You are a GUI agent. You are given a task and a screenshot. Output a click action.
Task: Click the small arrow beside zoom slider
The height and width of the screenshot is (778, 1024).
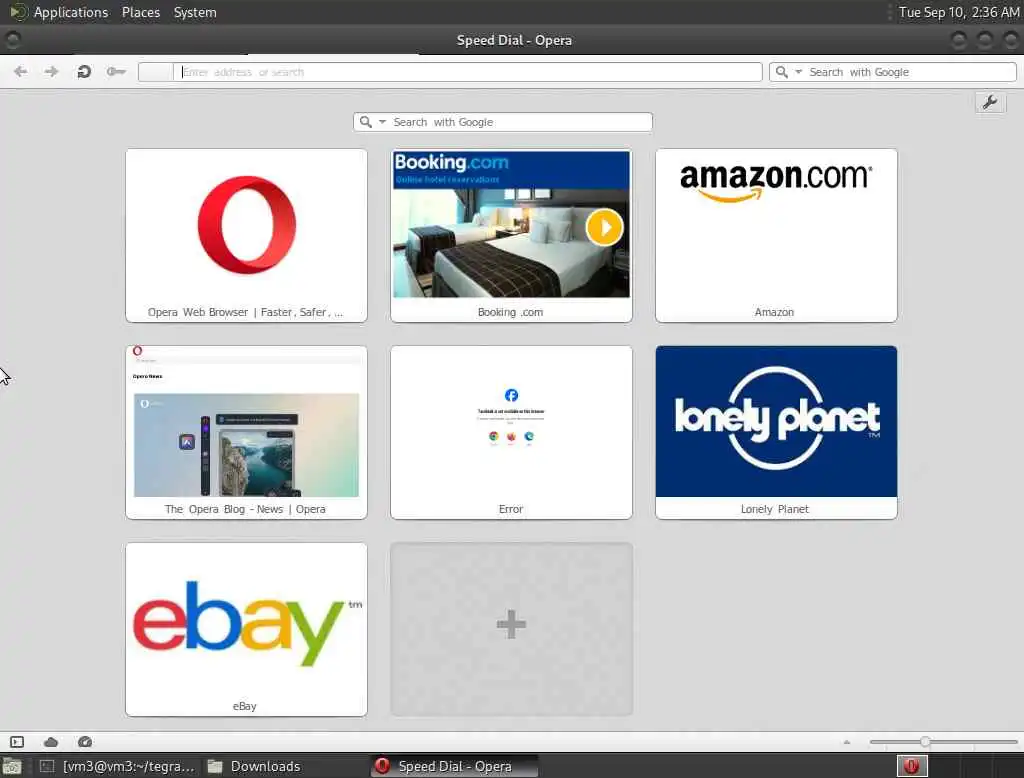[847, 742]
